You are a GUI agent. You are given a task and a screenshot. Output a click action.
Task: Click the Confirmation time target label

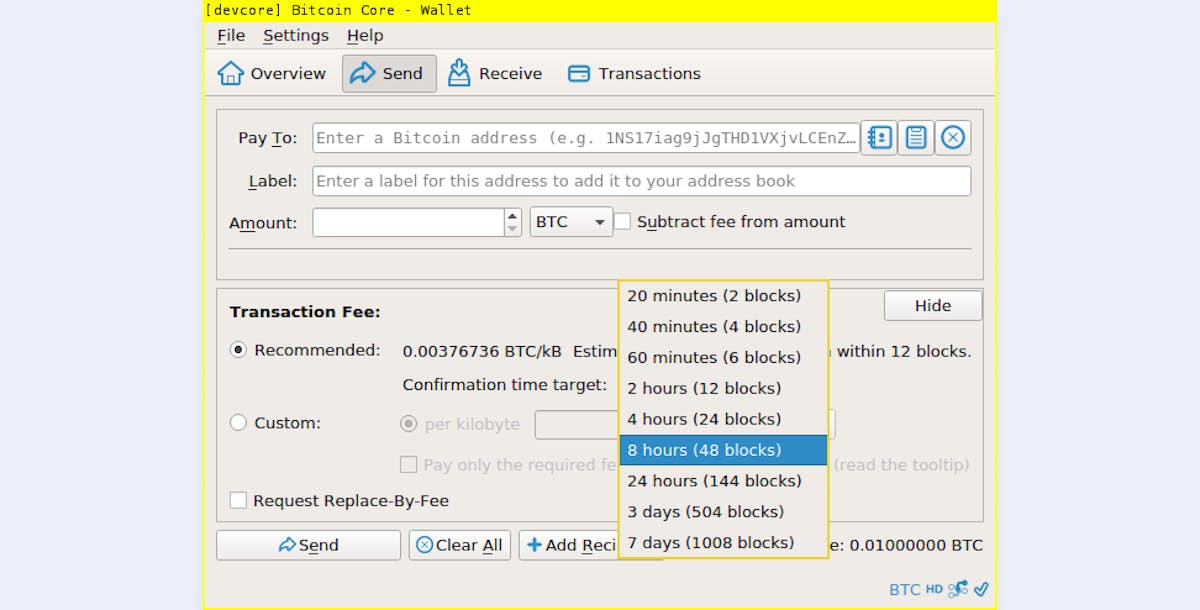[505, 385]
